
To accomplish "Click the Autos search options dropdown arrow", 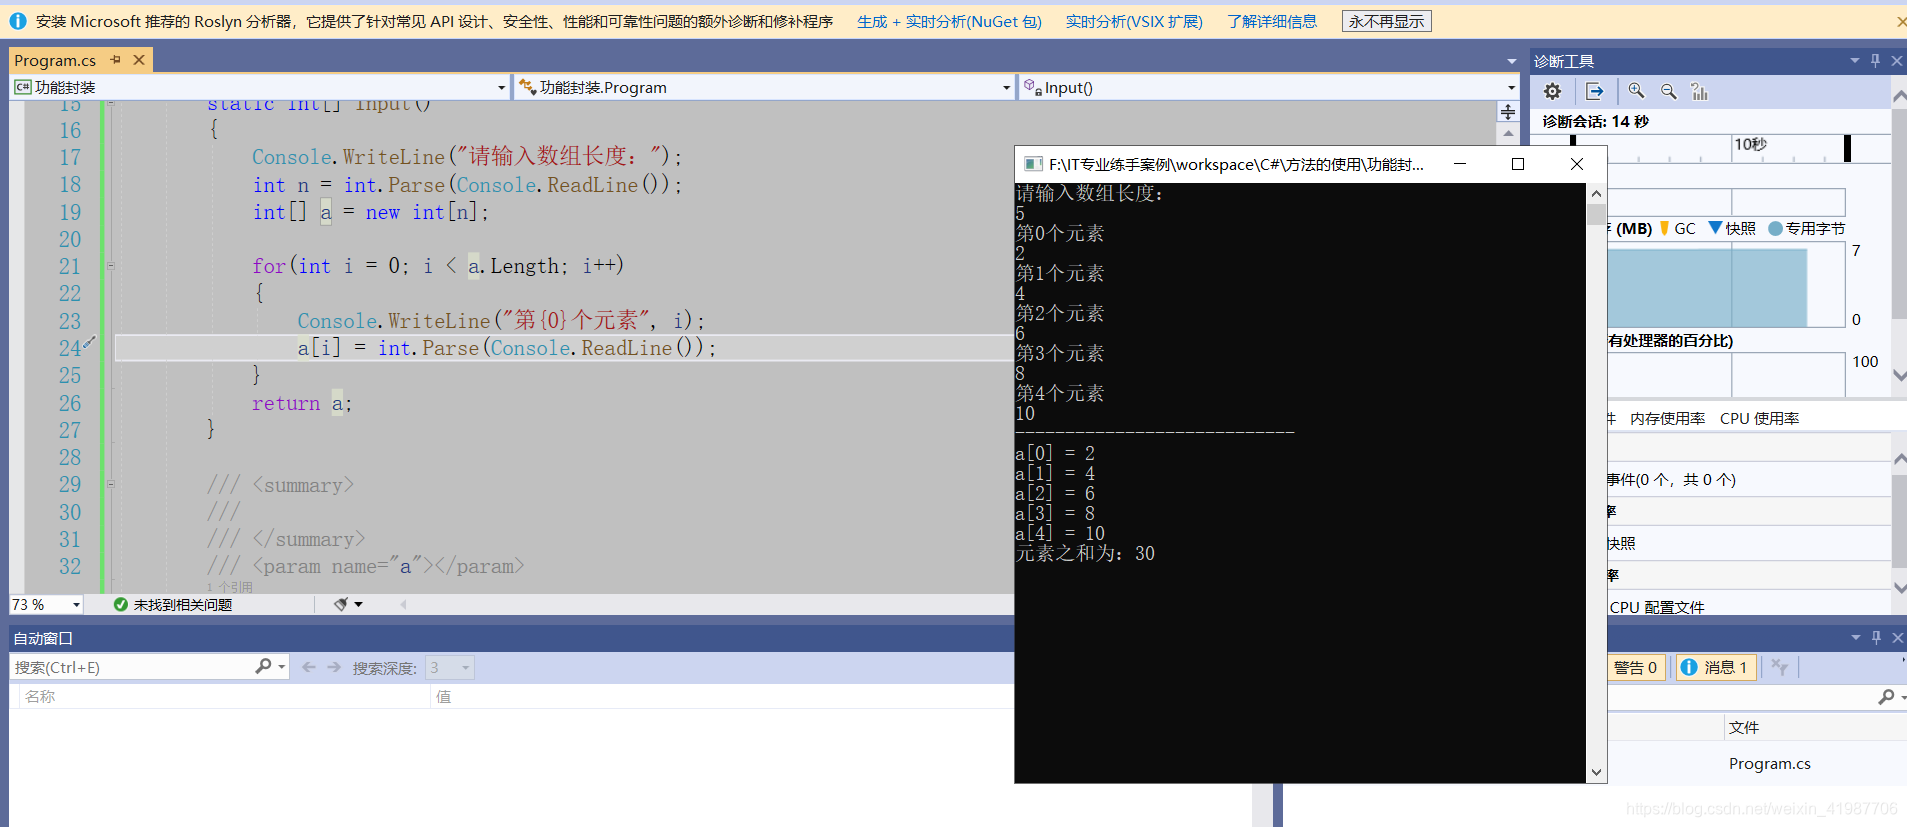I will 282,667.
